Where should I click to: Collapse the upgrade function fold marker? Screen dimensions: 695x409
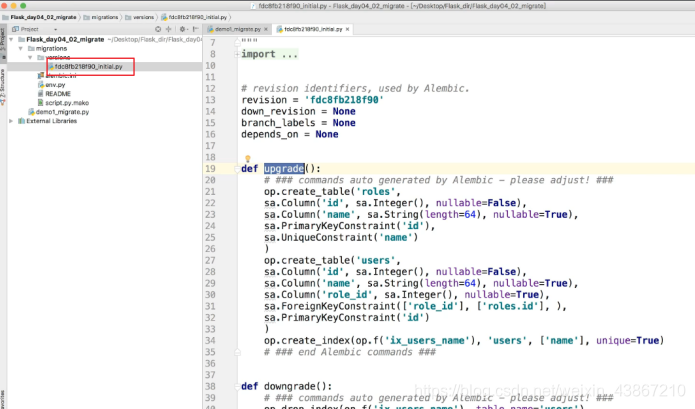[x=237, y=169]
